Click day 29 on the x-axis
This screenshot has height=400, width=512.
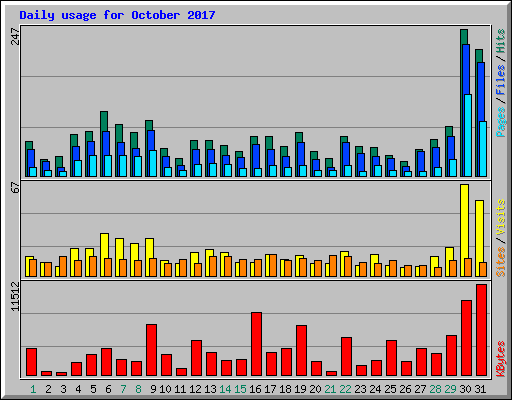pyautogui.click(x=450, y=389)
